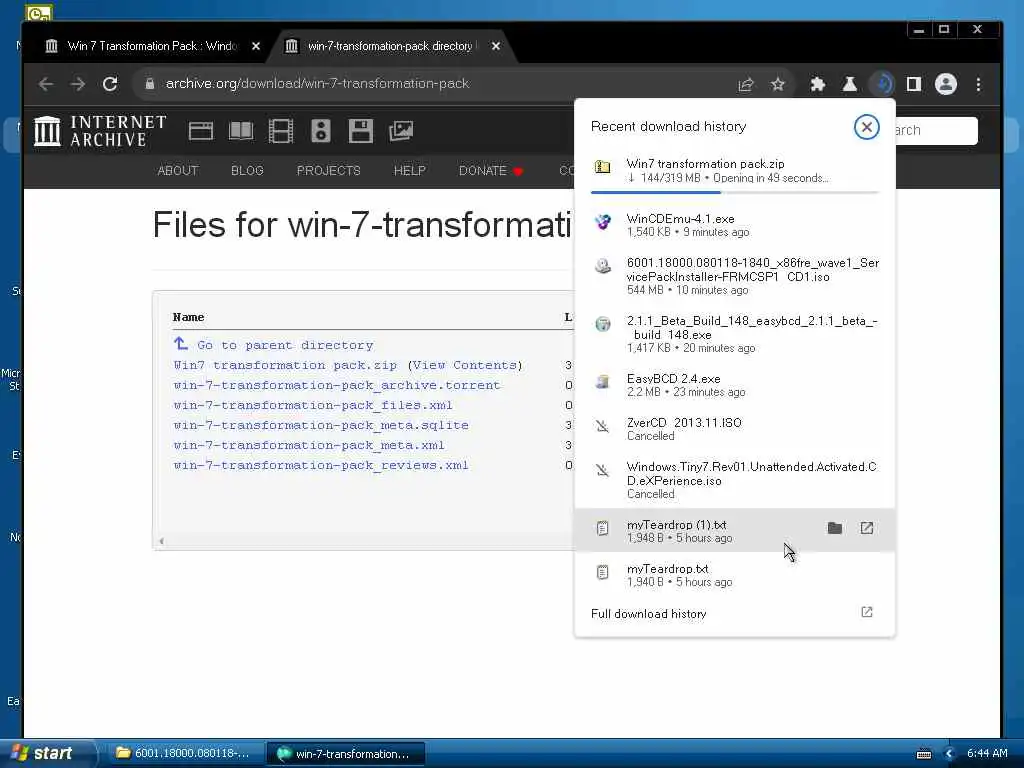1024x768 pixels.
Task: Select the myTeardrop.txt download entry
Action: click(734, 575)
